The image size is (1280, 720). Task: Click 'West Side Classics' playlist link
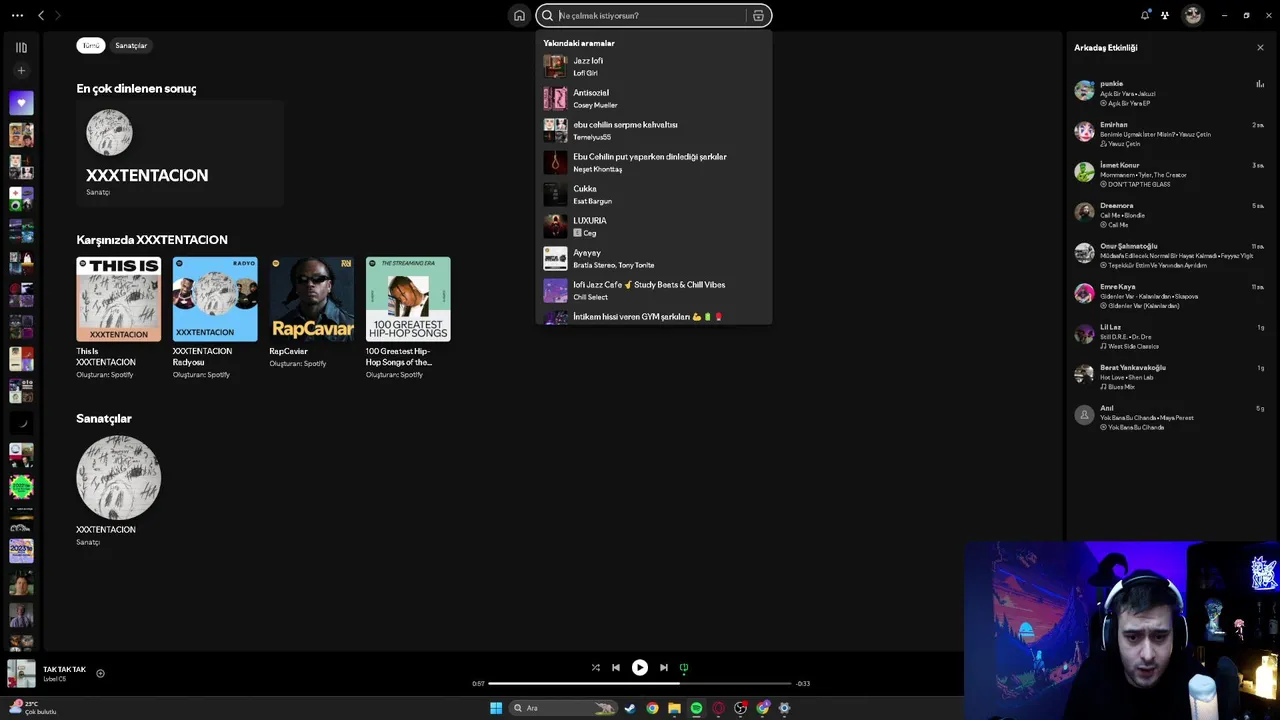coord(1131,346)
